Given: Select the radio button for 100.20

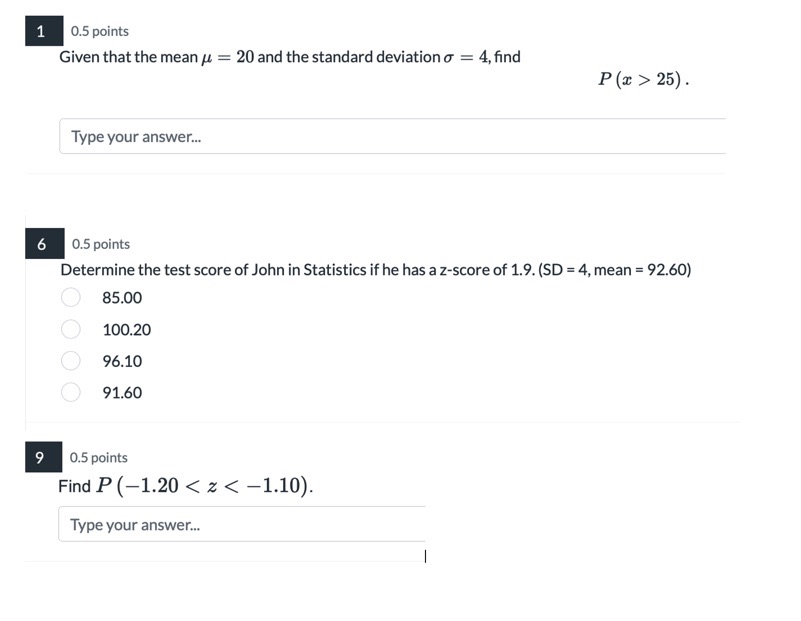Looking at the screenshot, I should [x=70, y=330].
